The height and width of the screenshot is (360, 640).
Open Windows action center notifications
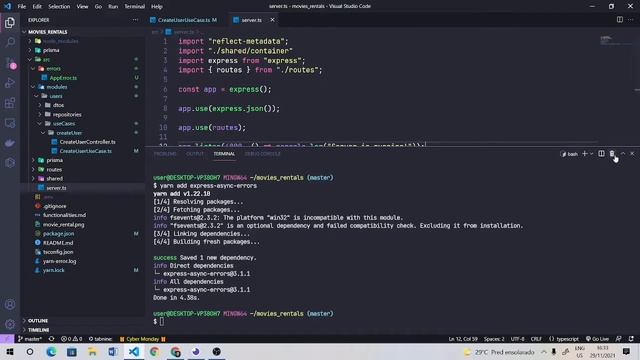coord(626,352)
